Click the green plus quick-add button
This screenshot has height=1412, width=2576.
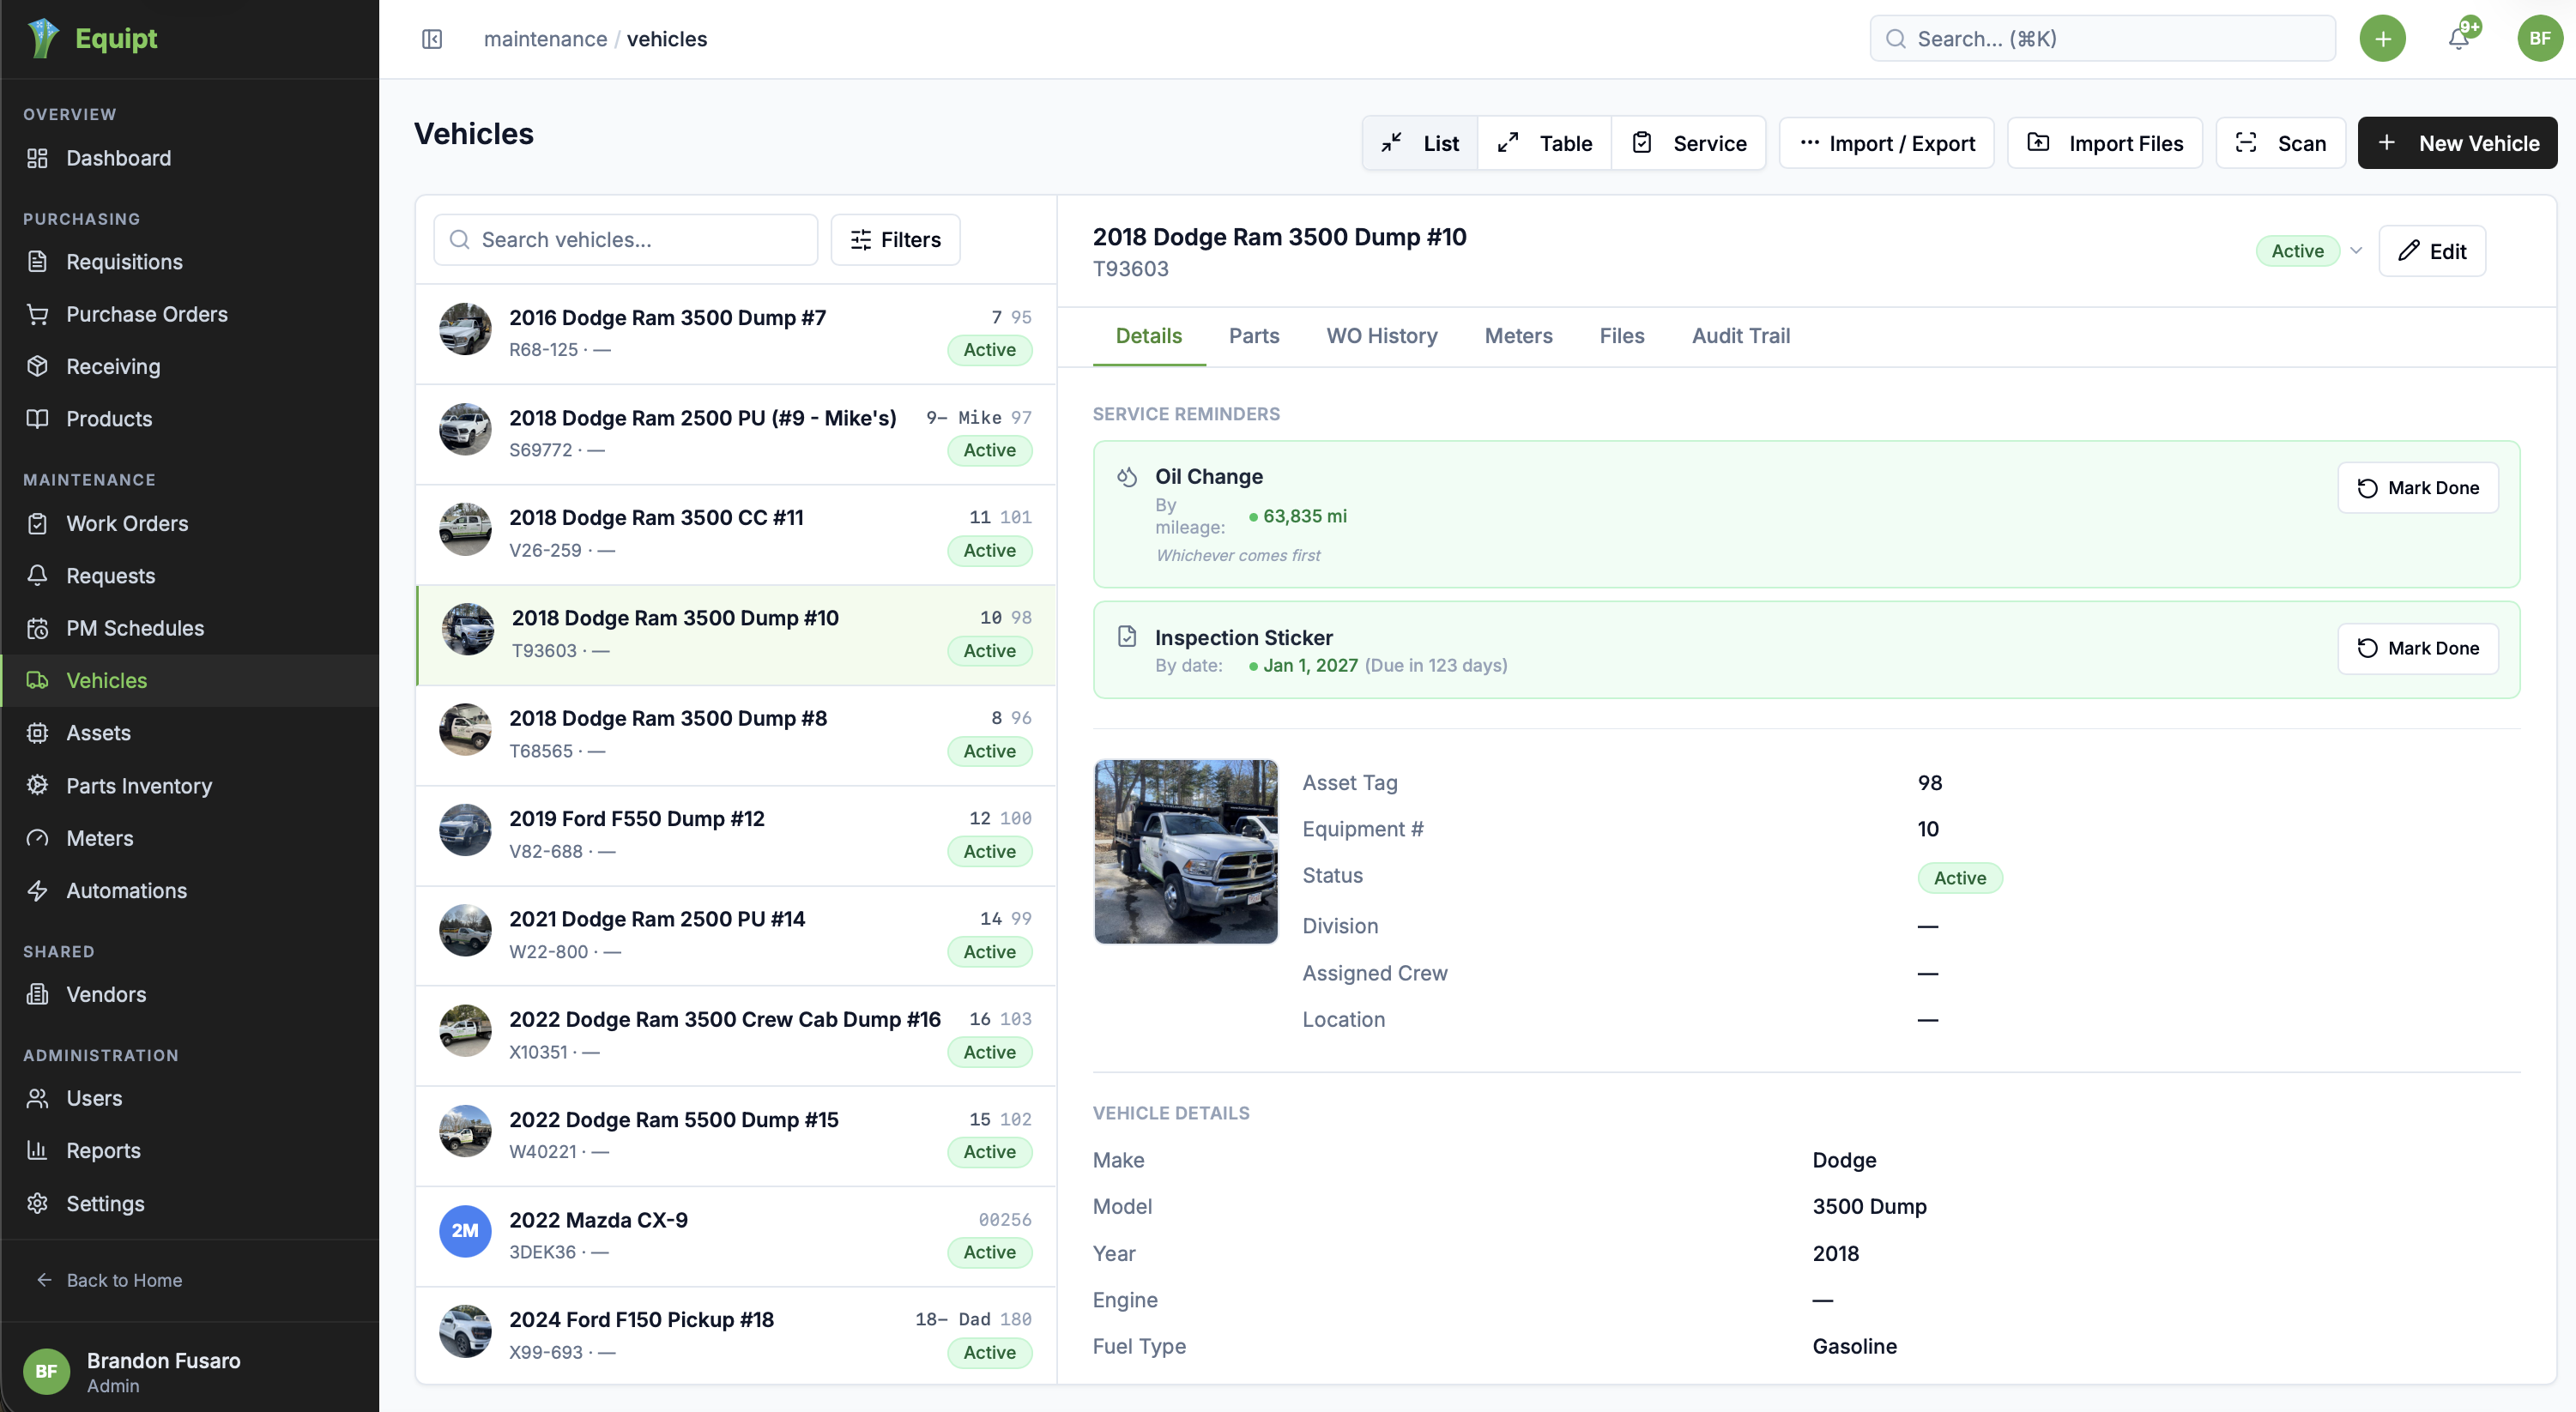point(2383,39)
